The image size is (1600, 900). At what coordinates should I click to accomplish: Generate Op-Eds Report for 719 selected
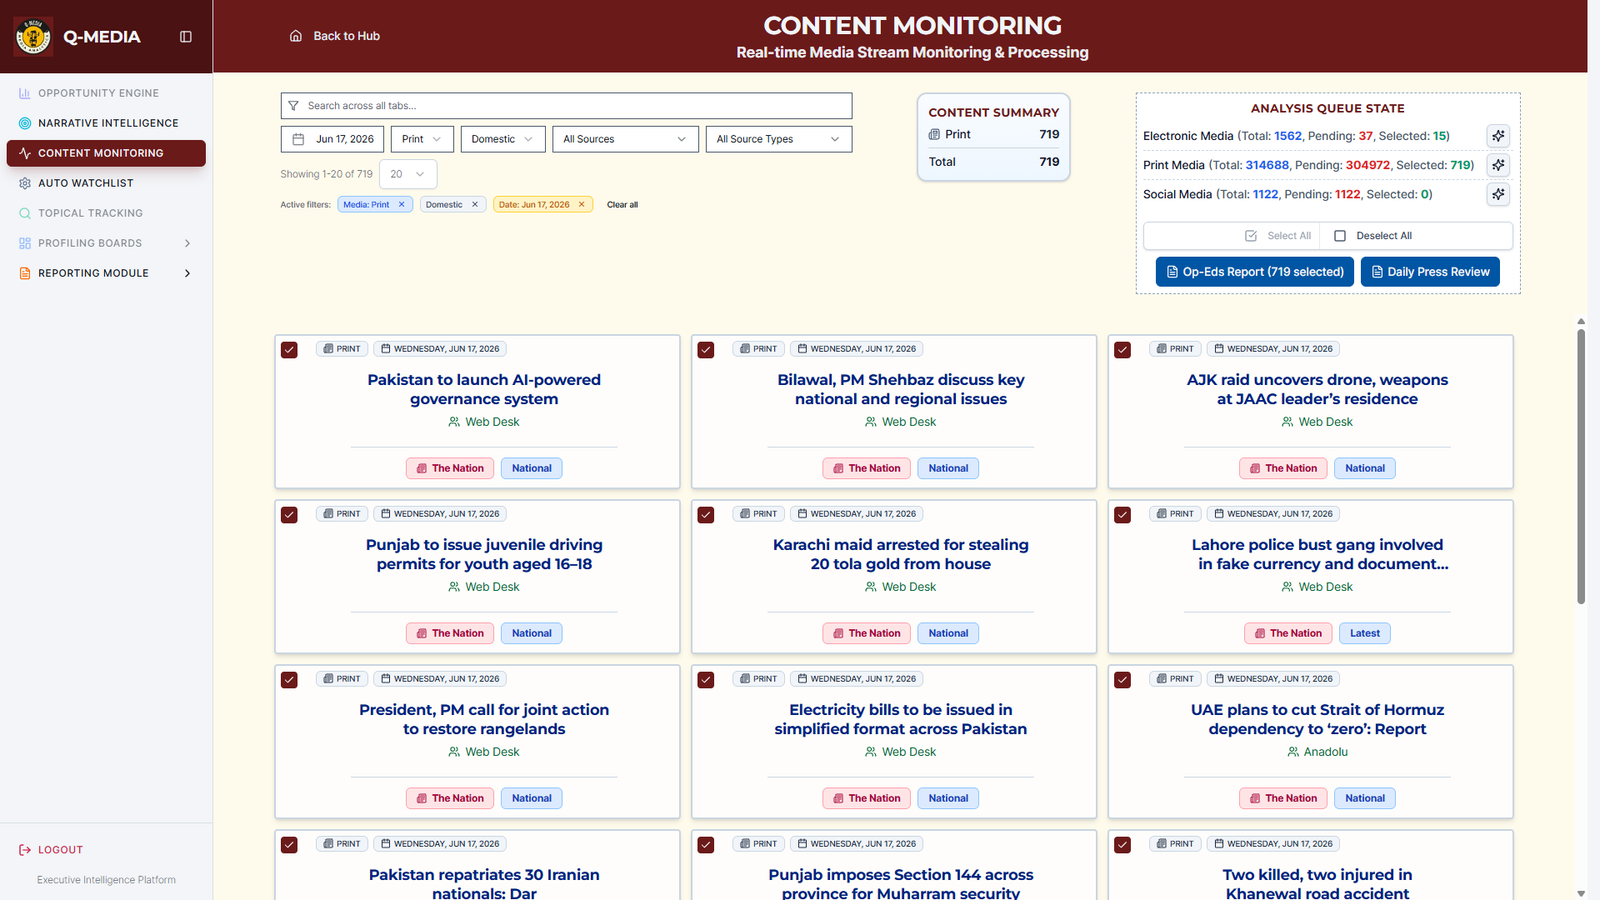click(1255, 272)
